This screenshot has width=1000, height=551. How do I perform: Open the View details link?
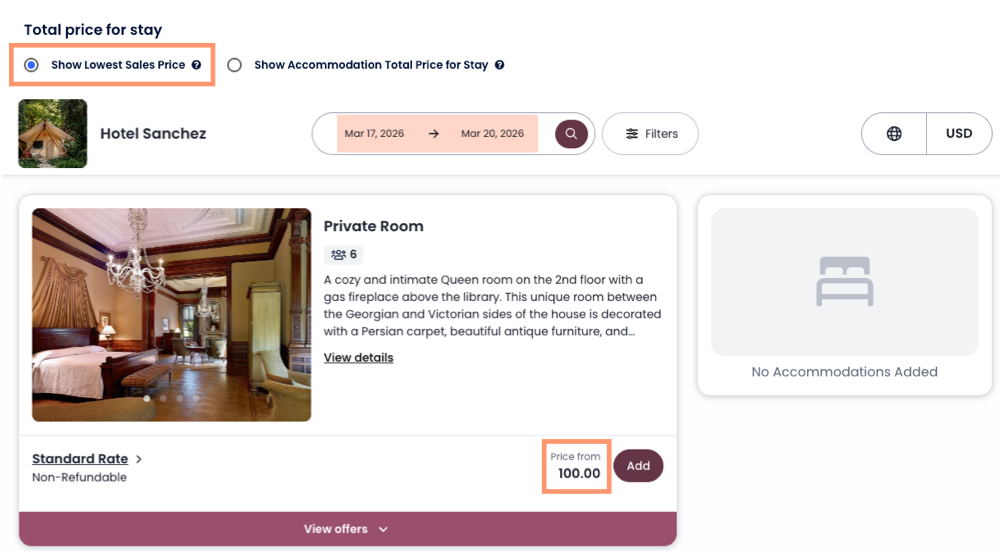click(x=358, y=358)
